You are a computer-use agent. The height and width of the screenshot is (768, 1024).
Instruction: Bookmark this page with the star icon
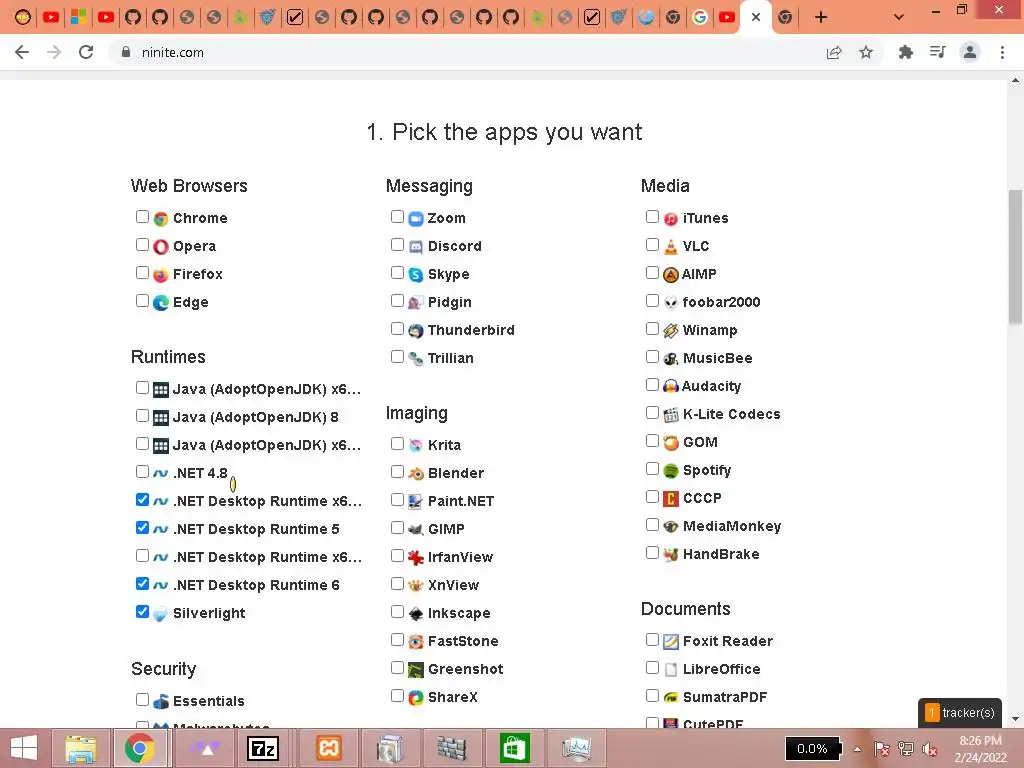pyautogui.click(x=866, y=52)
